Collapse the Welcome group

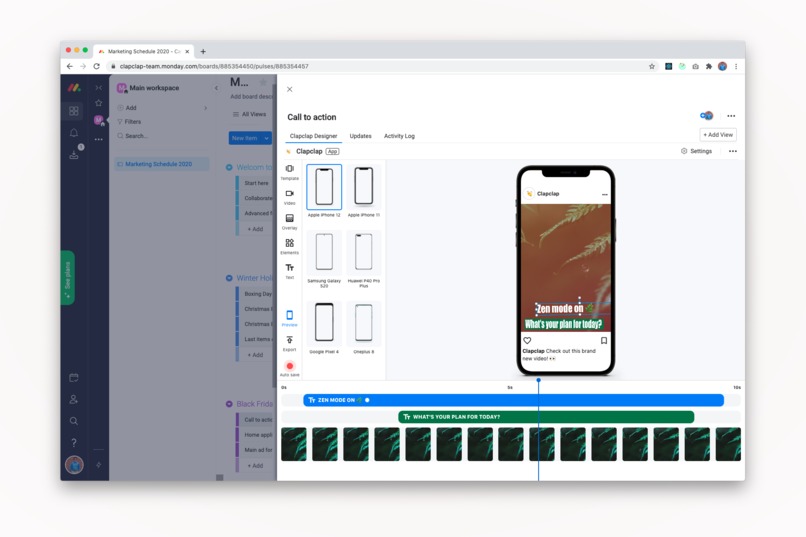[229, 167]
